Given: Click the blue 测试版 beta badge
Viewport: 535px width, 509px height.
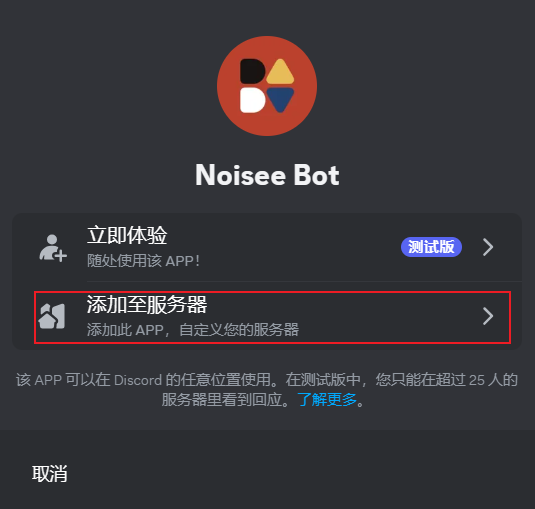Looking at the screenshot, I should pos(431,247).
